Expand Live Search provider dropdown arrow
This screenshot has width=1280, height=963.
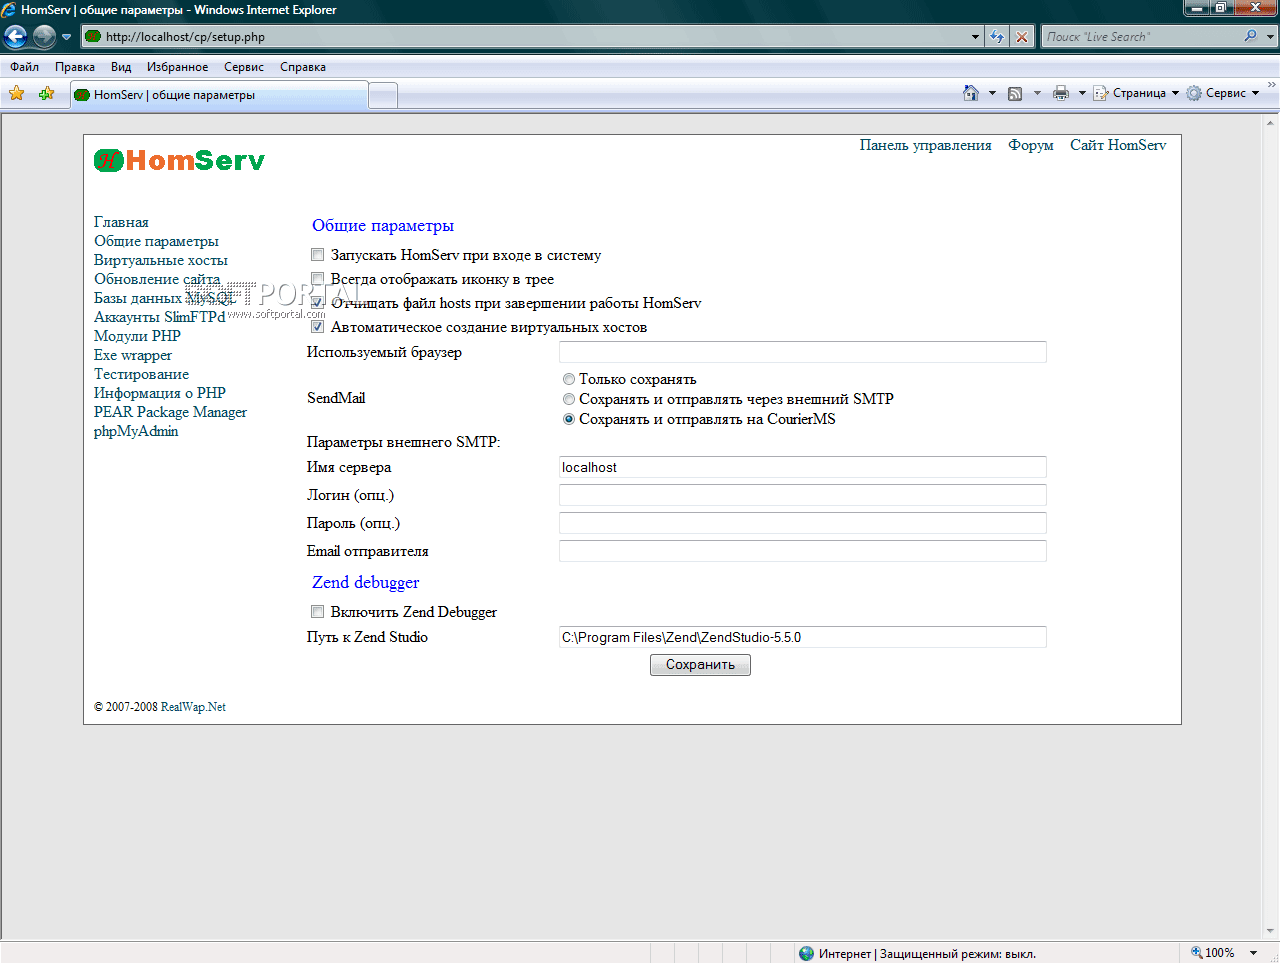point(1271,37)
